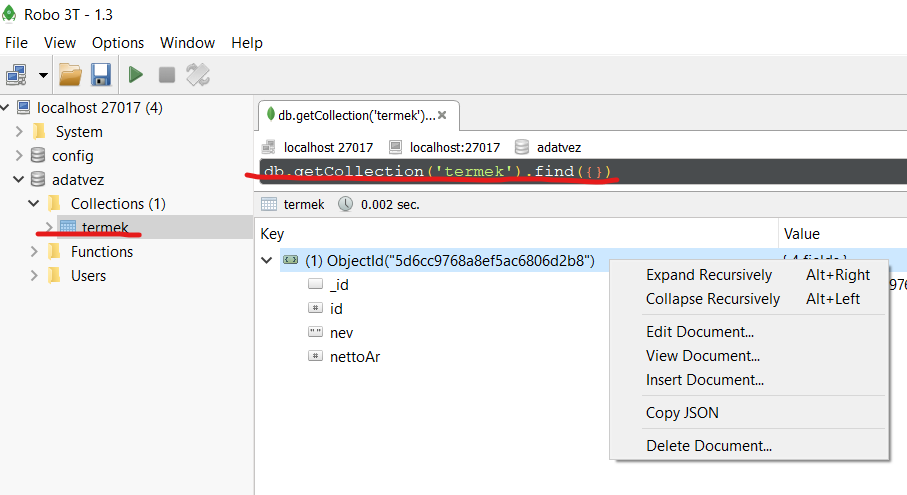The width and height of the screenshot is (907, 495).
Task: Expand the config database node
Action: 19,156
